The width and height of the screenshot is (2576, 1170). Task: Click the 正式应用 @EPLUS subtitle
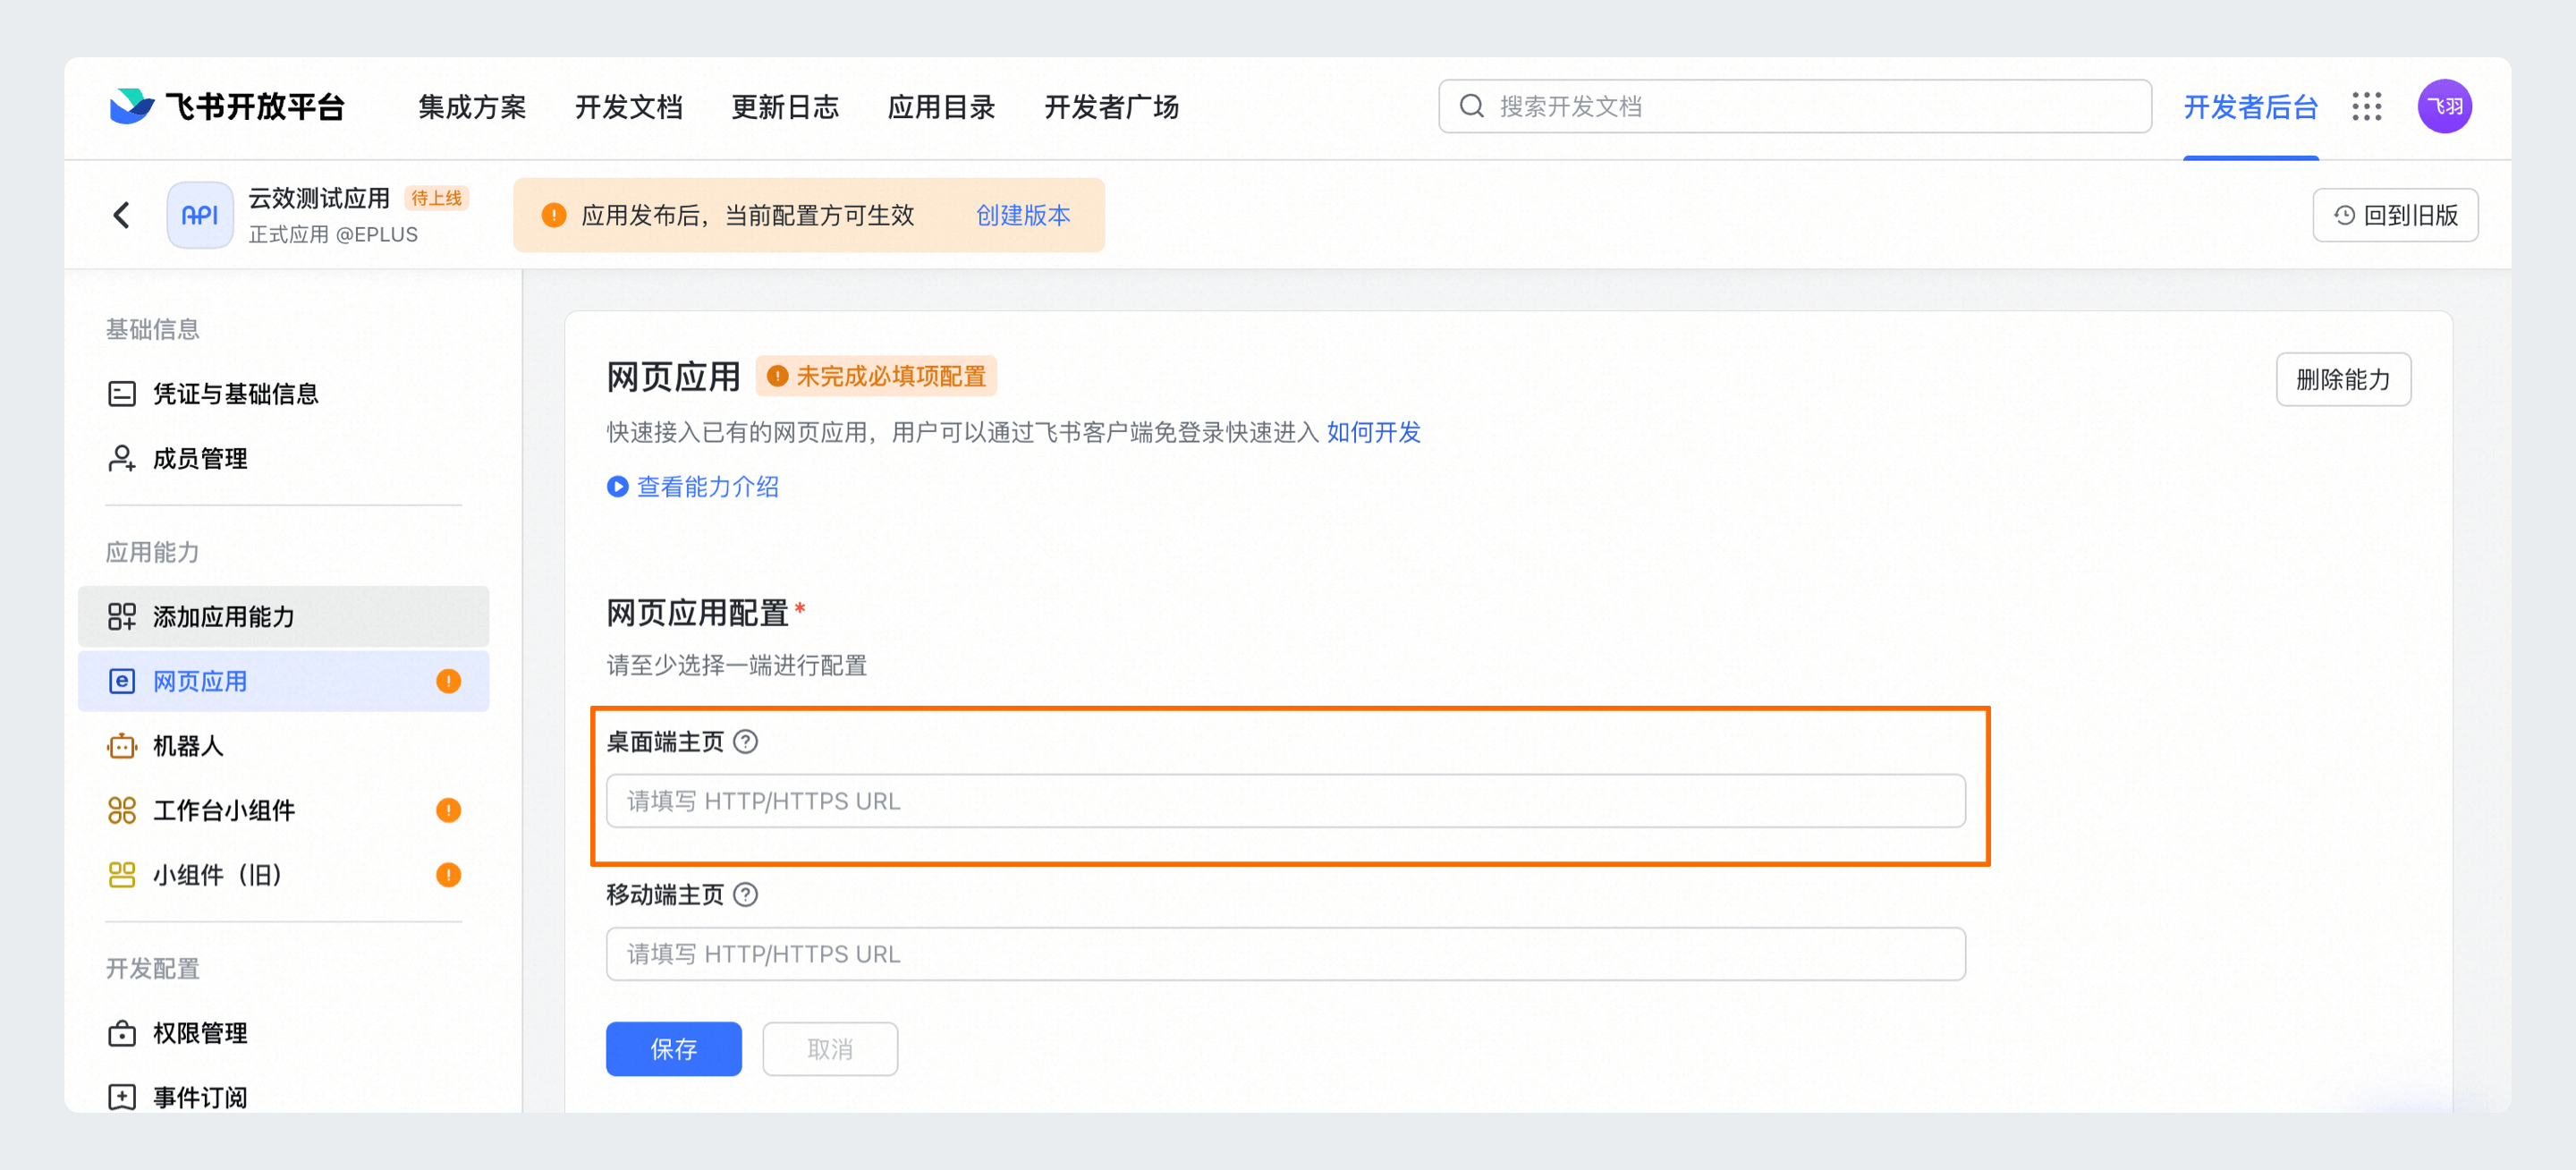click(x=333, y=234)
